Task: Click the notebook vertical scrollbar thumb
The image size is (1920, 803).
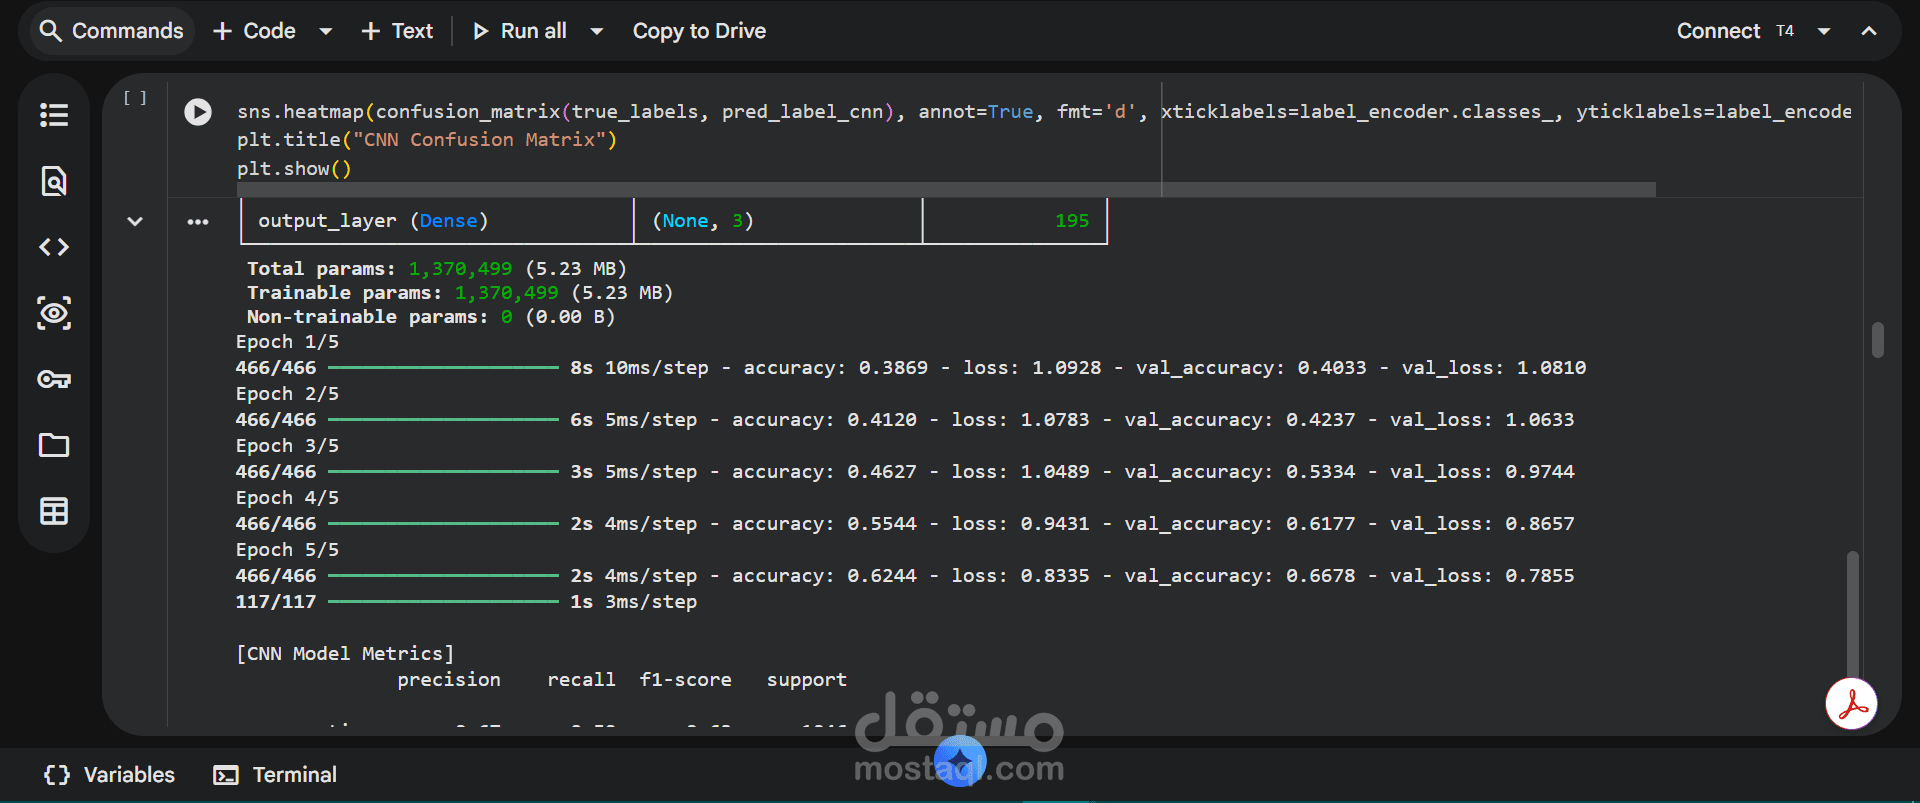Action: point(1878,340)
